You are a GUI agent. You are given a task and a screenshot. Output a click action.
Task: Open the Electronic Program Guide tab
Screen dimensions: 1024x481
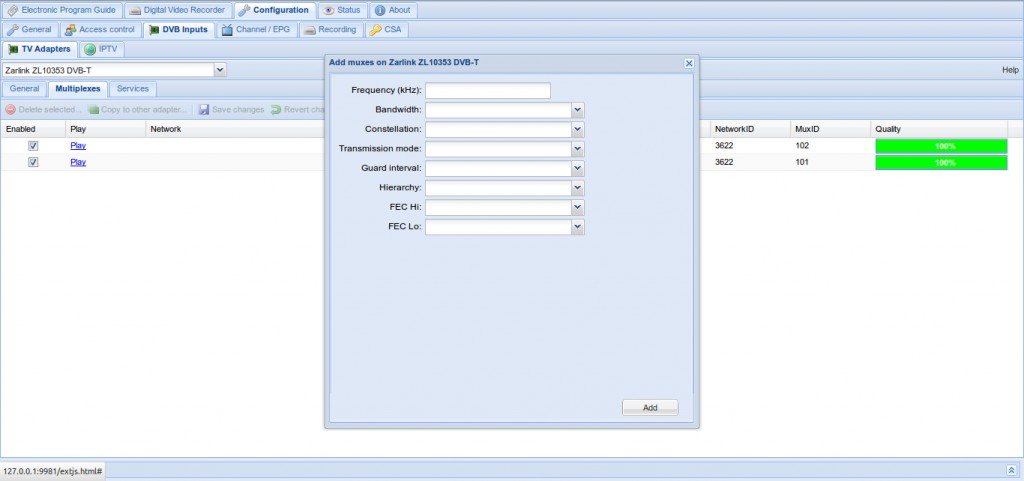point(62,10)
